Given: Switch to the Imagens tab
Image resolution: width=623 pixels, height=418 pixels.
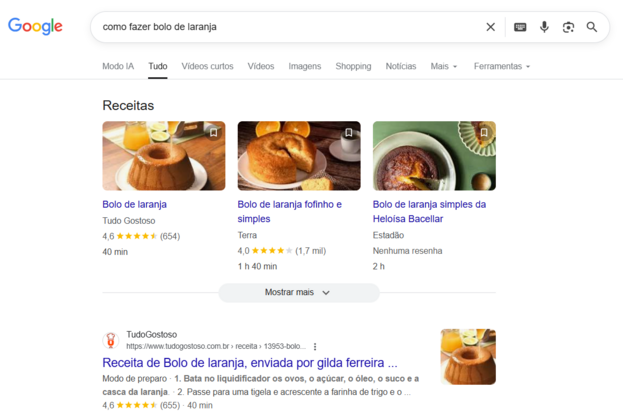Looking at the screenshot, I should click(305, 66).
